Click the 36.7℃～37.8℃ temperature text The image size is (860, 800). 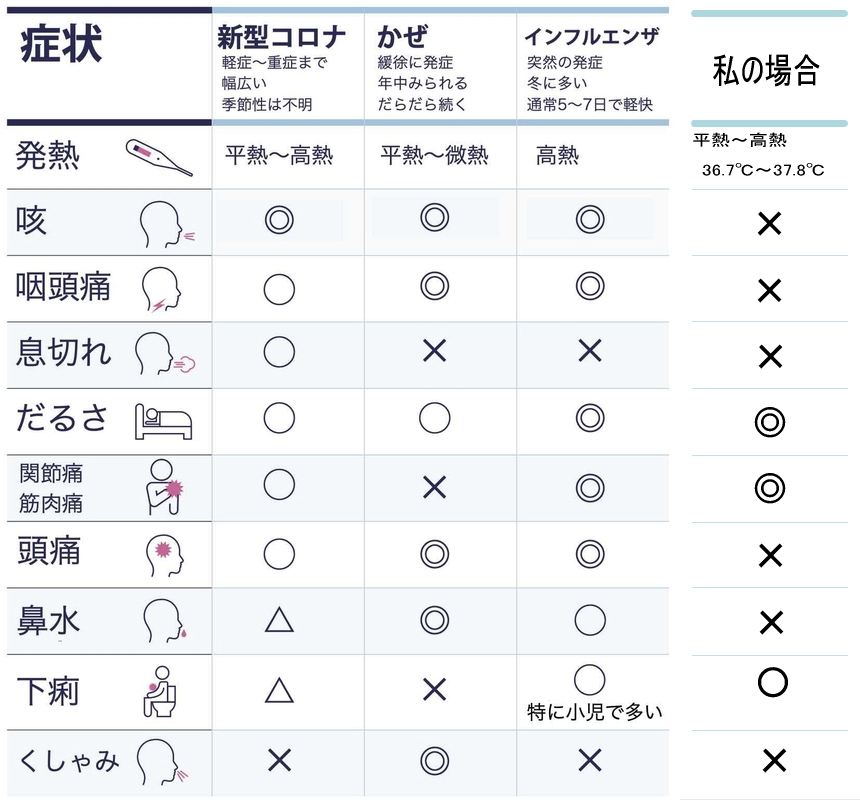coord(763,170)
